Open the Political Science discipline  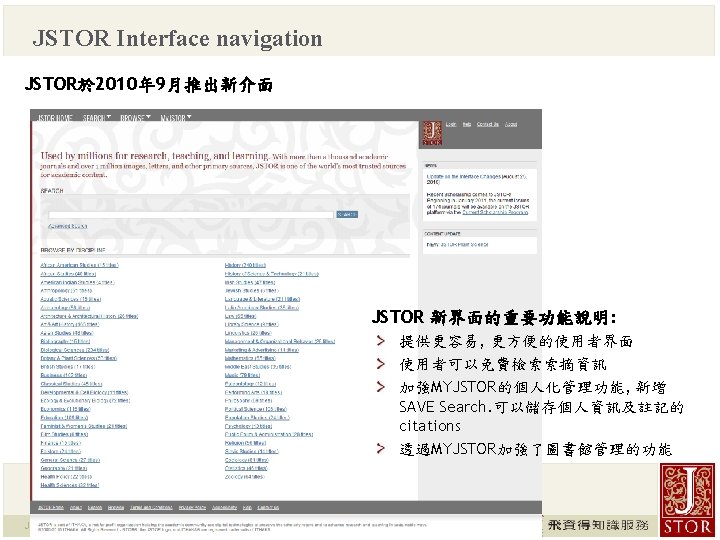click(256, 409)
